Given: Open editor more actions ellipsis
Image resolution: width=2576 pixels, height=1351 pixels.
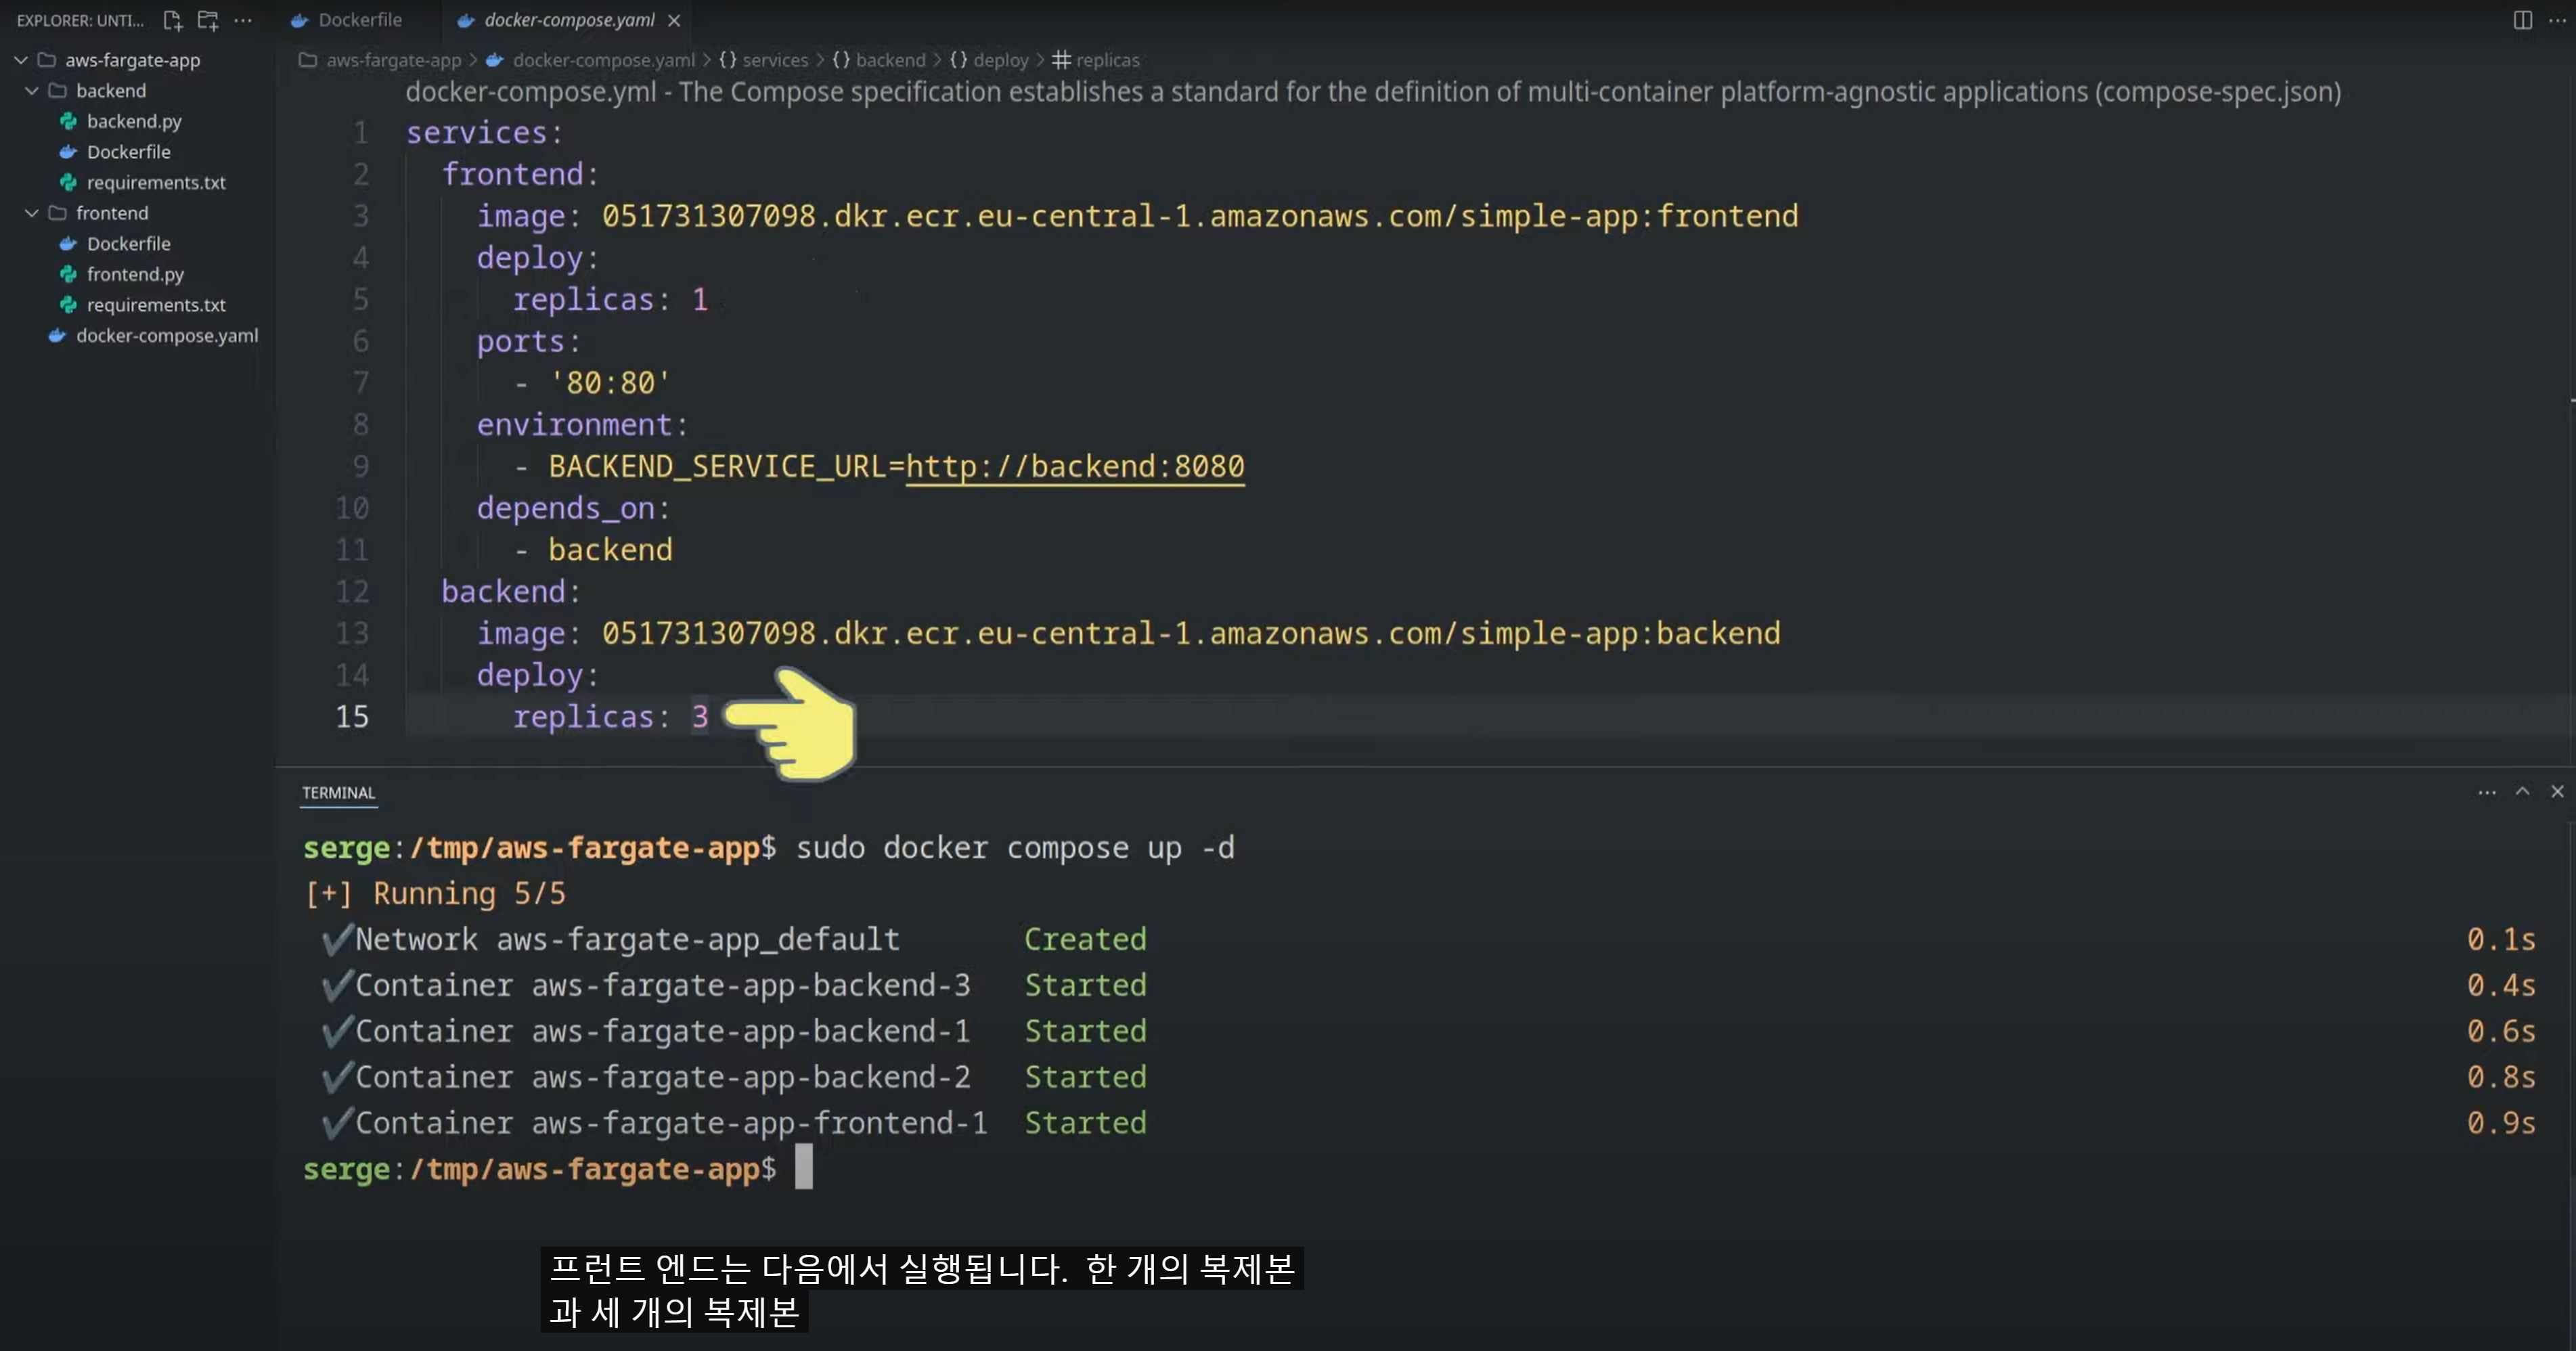Looking at the screenshot, I should tap(2557, 20).
